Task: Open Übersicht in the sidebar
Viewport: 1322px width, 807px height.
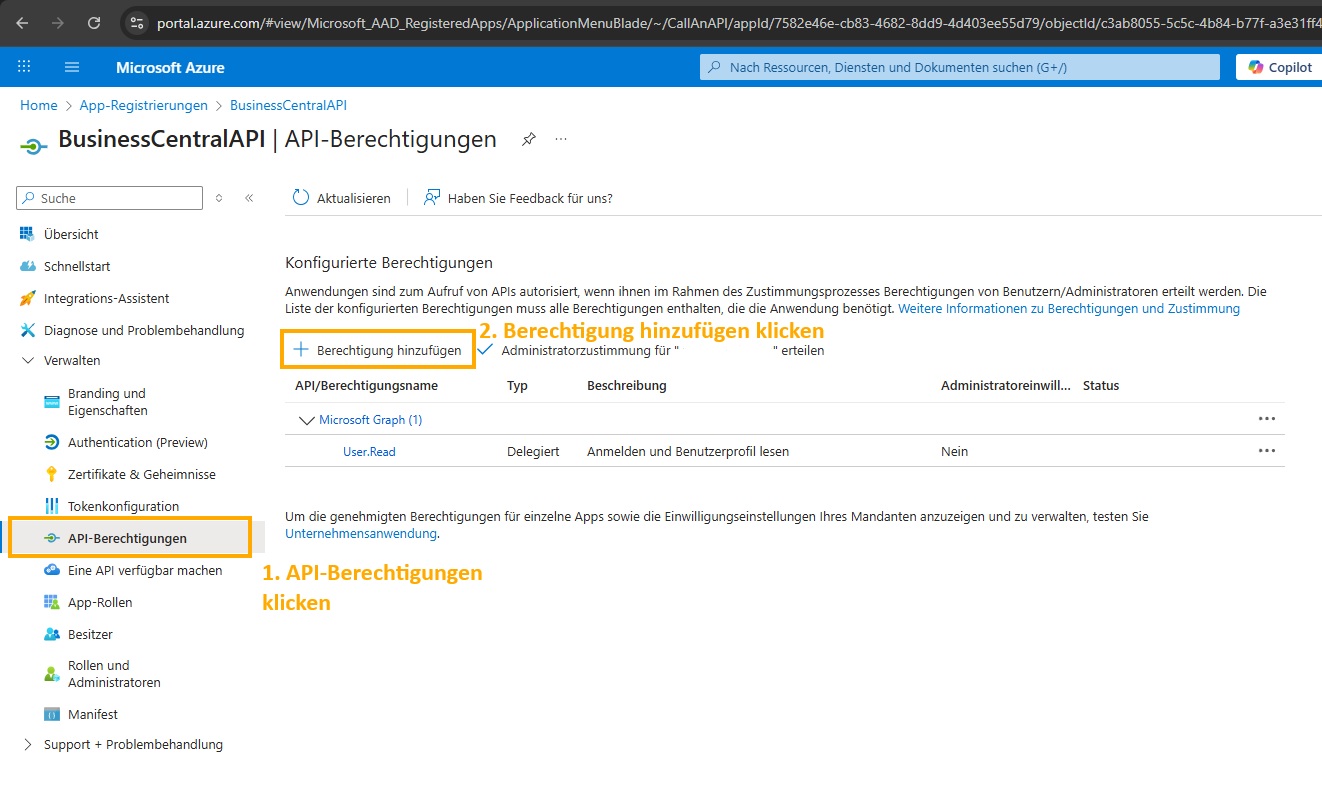Action: pyautogui.click(x=71, y=234)
